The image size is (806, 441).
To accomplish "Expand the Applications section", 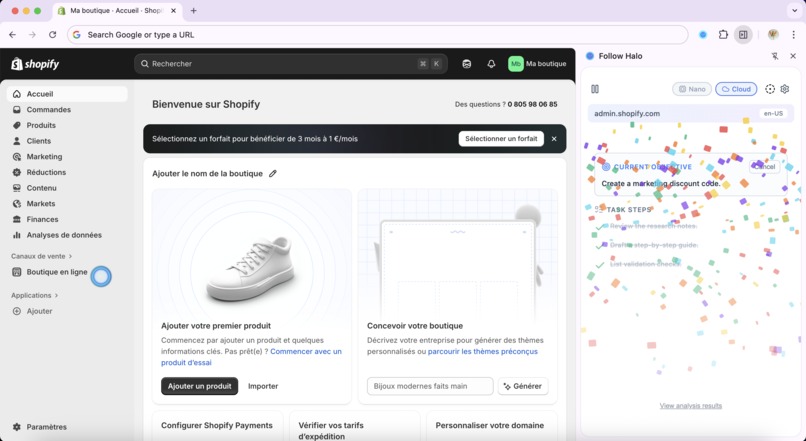I will coord(34,295).
